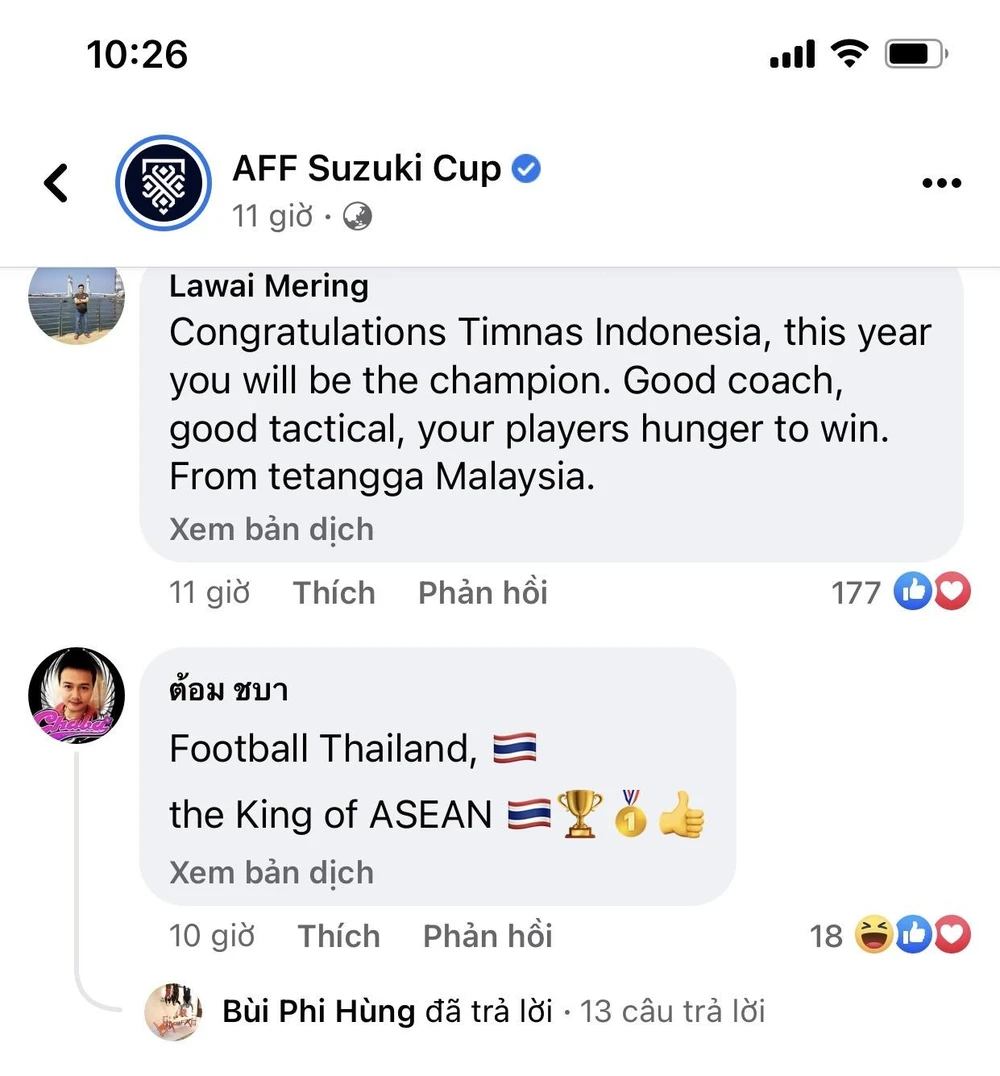
Task: Reply to the Football Thailand comment
Action: 488,936
